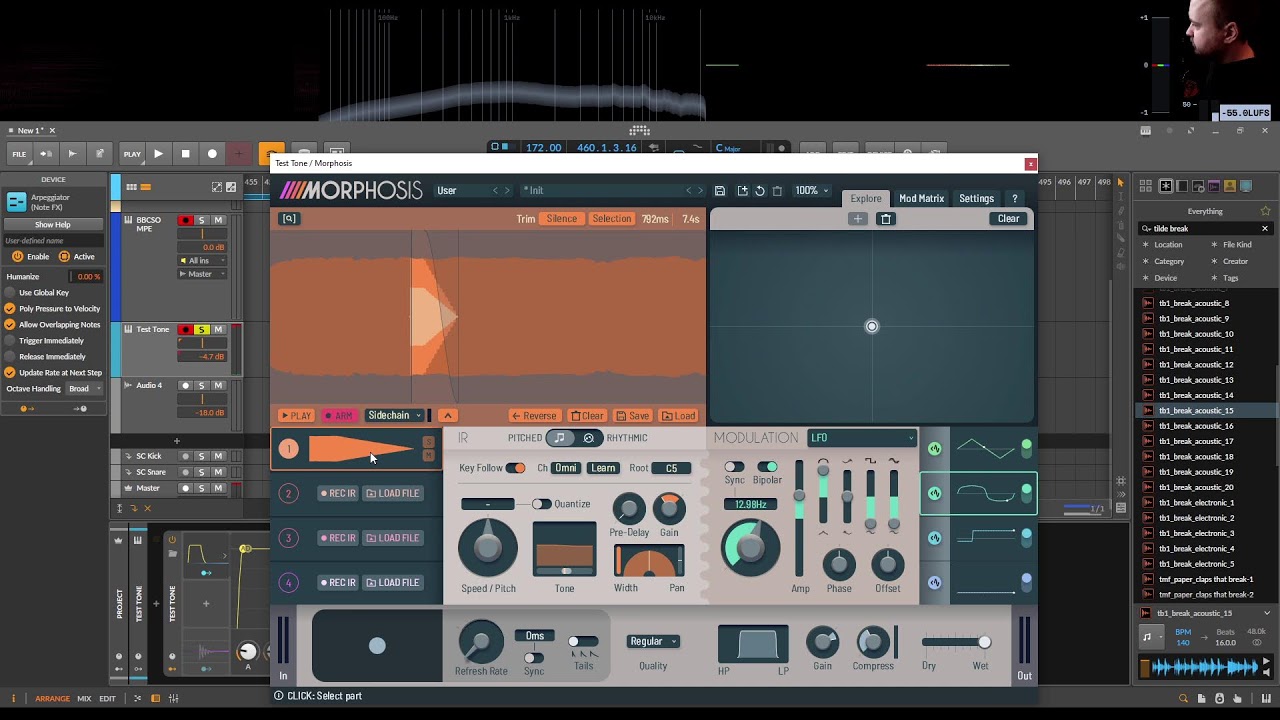Viewport: 1280px width, 720px height.
Task: Open the Octave Handling Broad dropdown
Action: (84, 389)
